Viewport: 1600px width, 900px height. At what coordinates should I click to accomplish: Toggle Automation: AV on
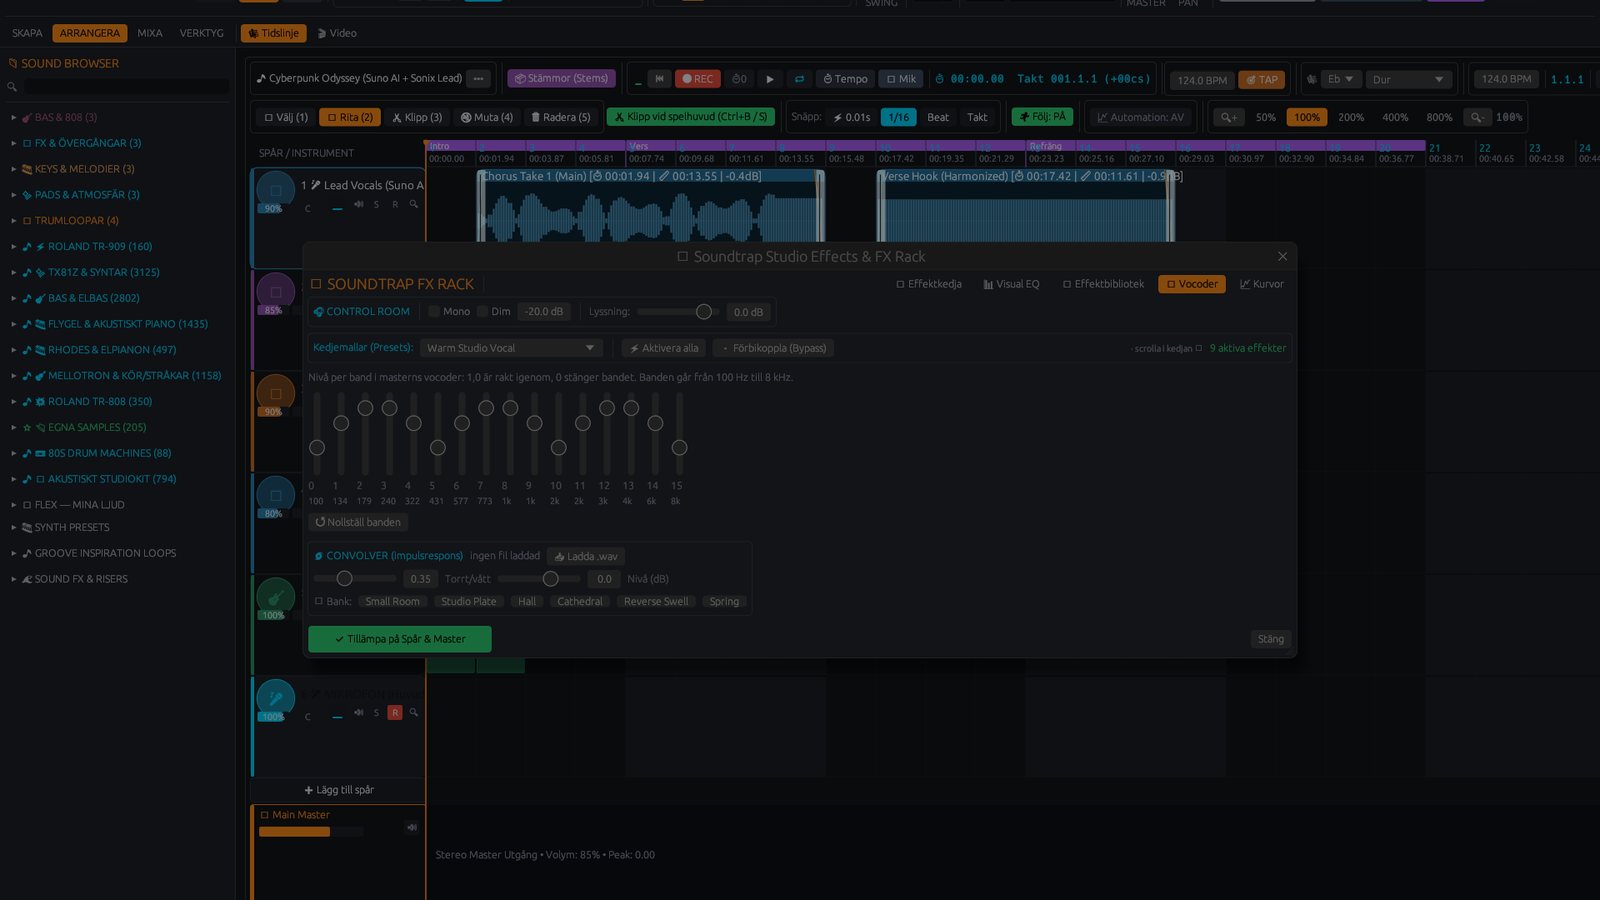pos(1141,117)
